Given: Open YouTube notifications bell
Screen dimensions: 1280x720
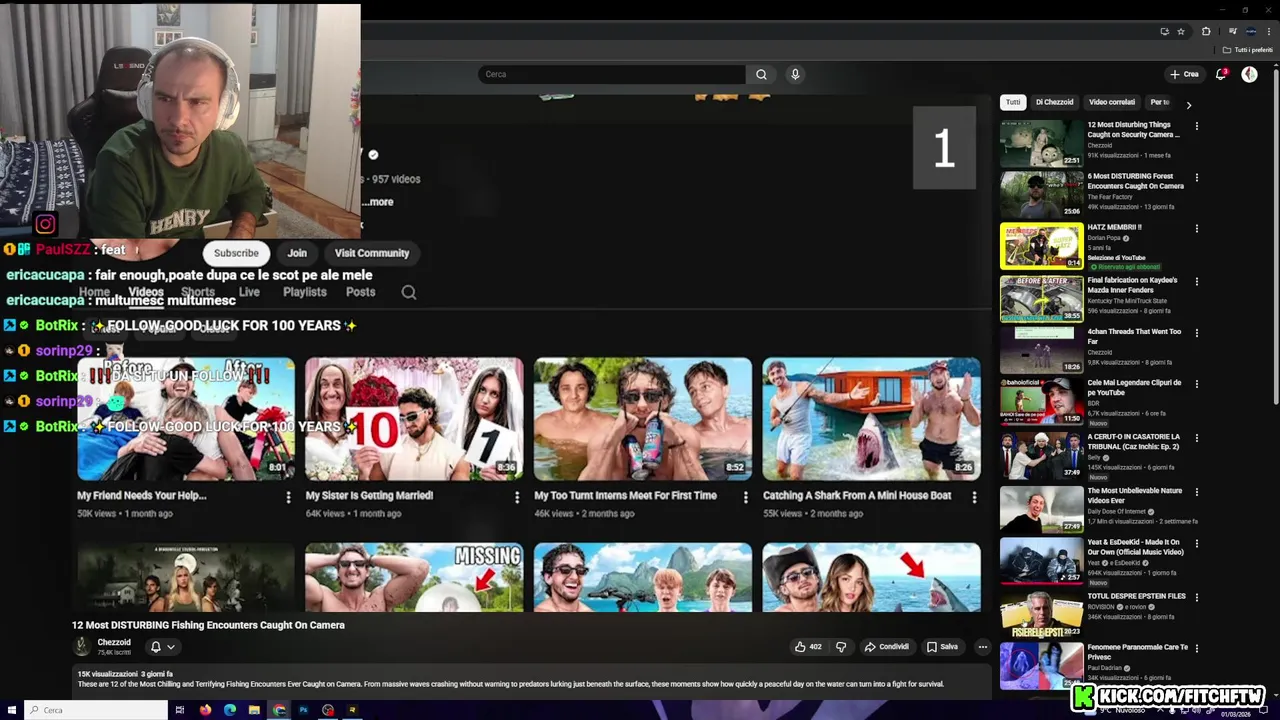Looking at the screenshot, I should [x=1221, y=74].
